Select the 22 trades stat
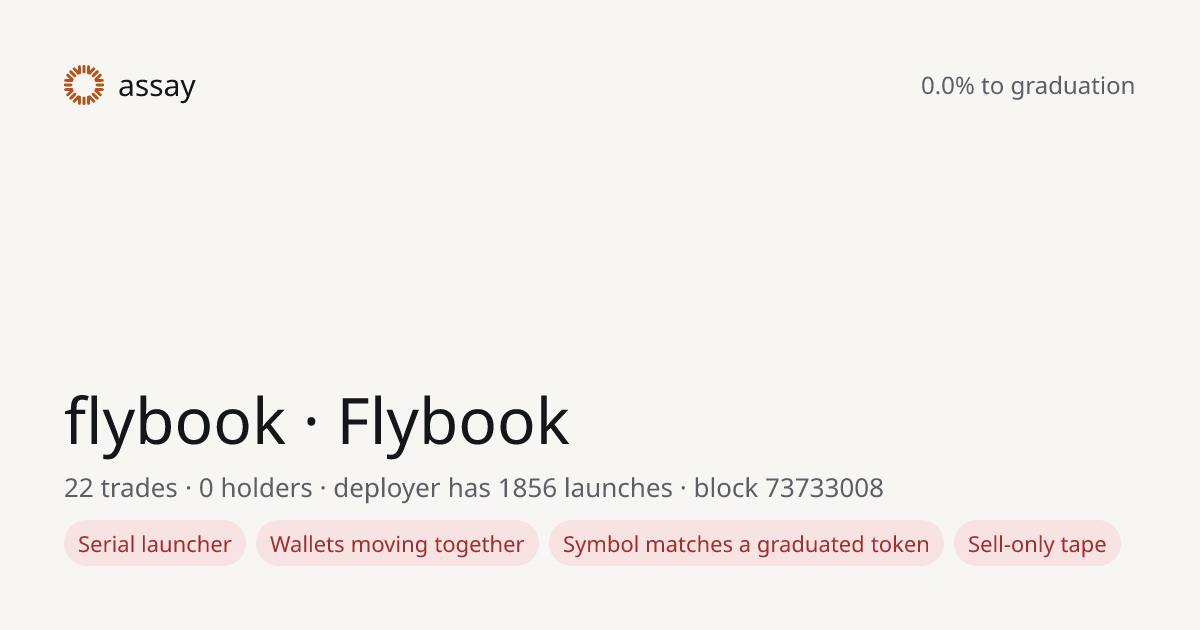The width and height of the screenshot is (1200, 630). click(x=121, y=488)
